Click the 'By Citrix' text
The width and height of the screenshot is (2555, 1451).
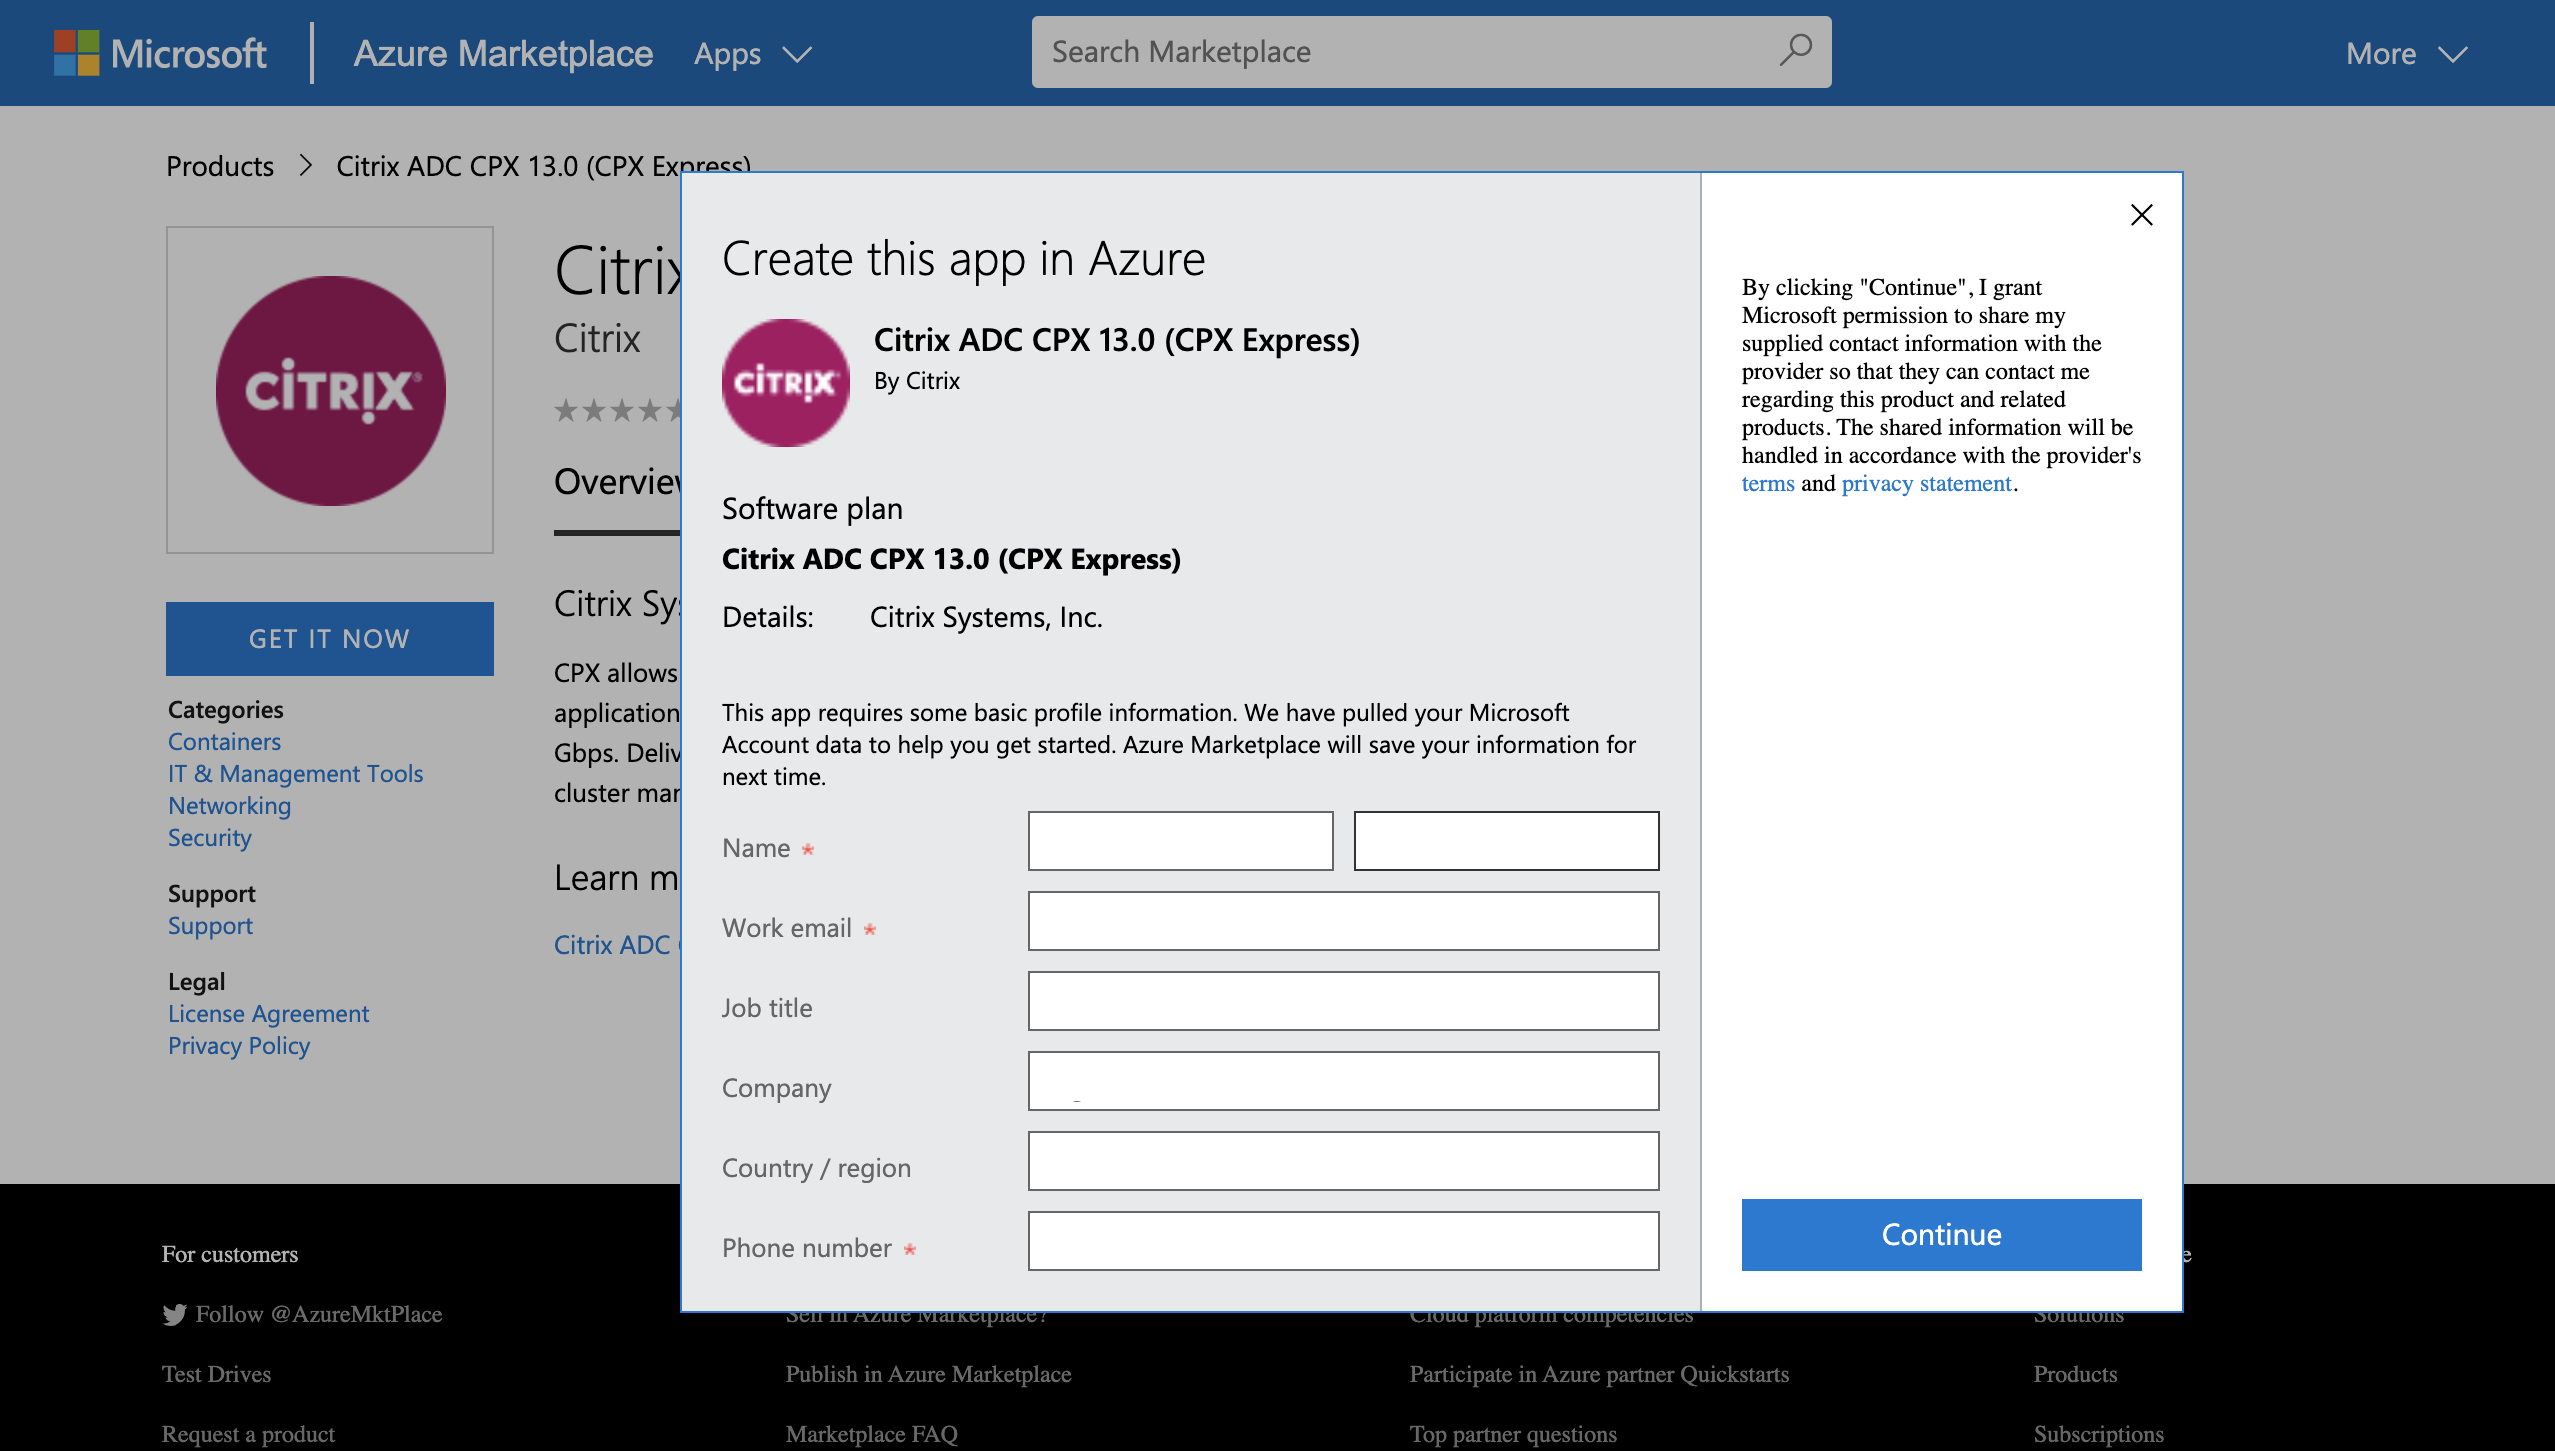click(x=917, y=381)
